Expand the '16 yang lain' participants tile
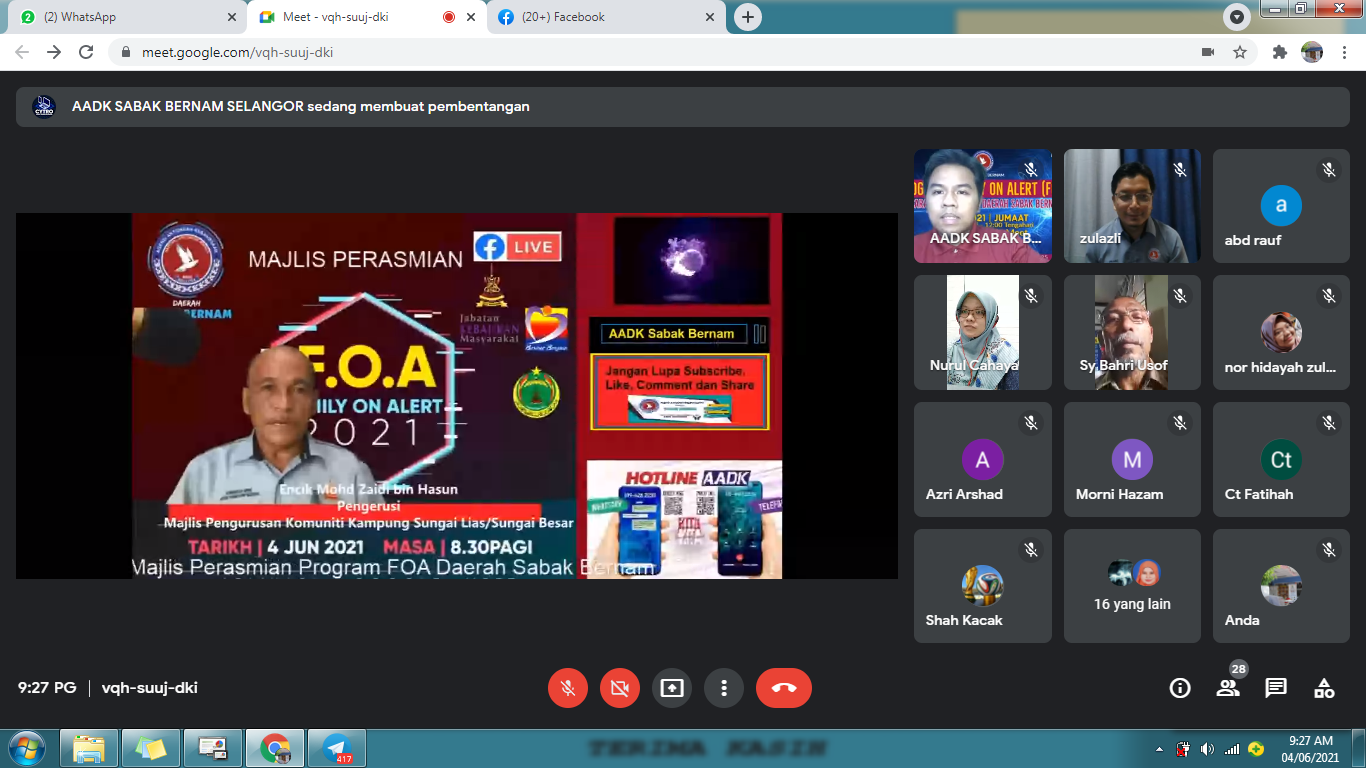The image size is (1366, 768). coord(1132,586)
